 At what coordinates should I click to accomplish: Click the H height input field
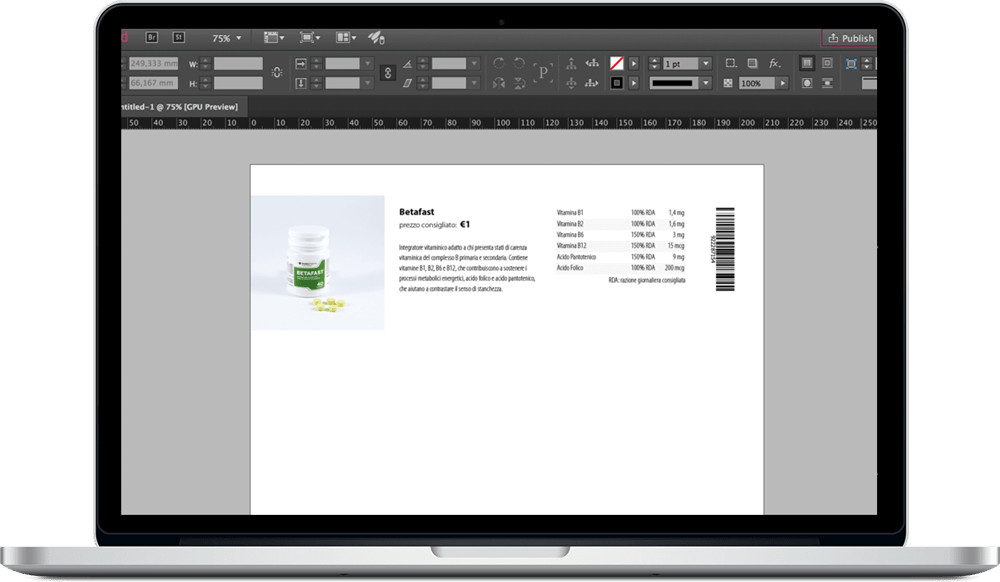pos(238,83)
